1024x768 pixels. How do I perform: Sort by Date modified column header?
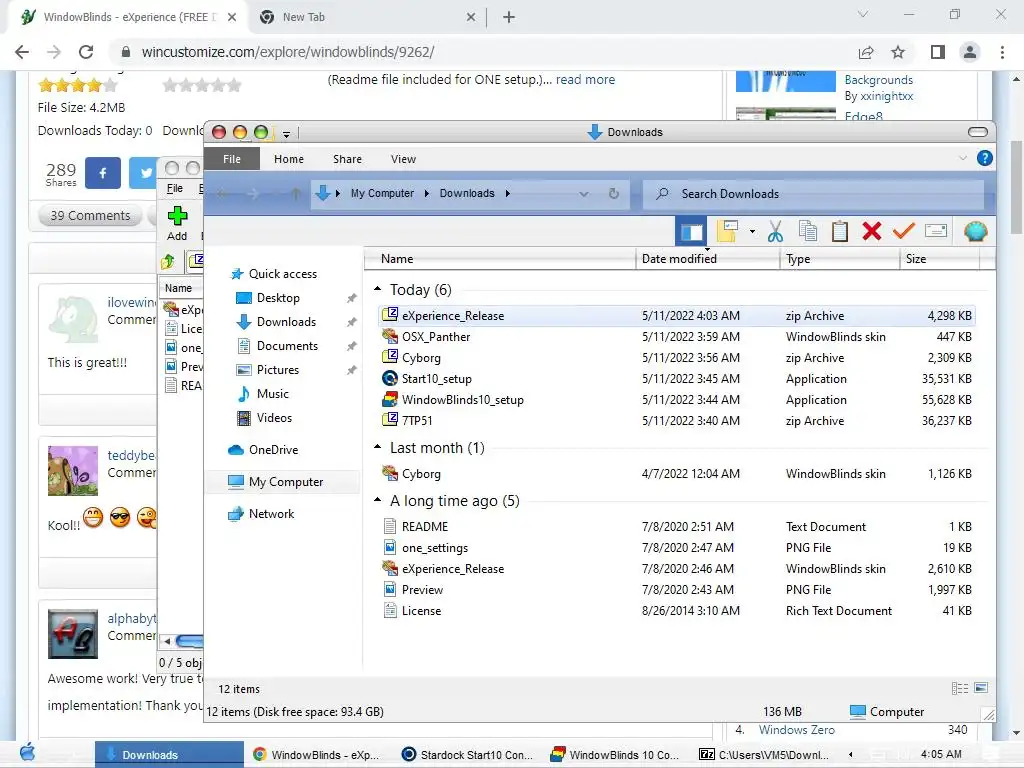click(x=707, y=259)
